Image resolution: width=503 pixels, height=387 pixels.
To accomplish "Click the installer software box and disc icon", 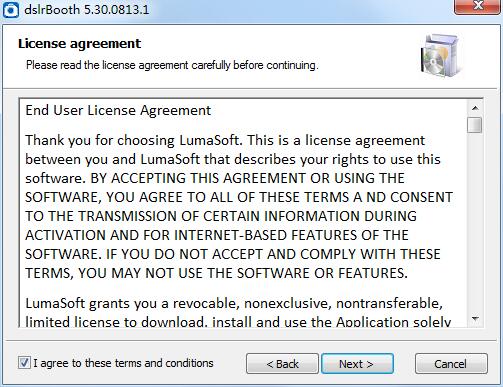I will 441,56.
